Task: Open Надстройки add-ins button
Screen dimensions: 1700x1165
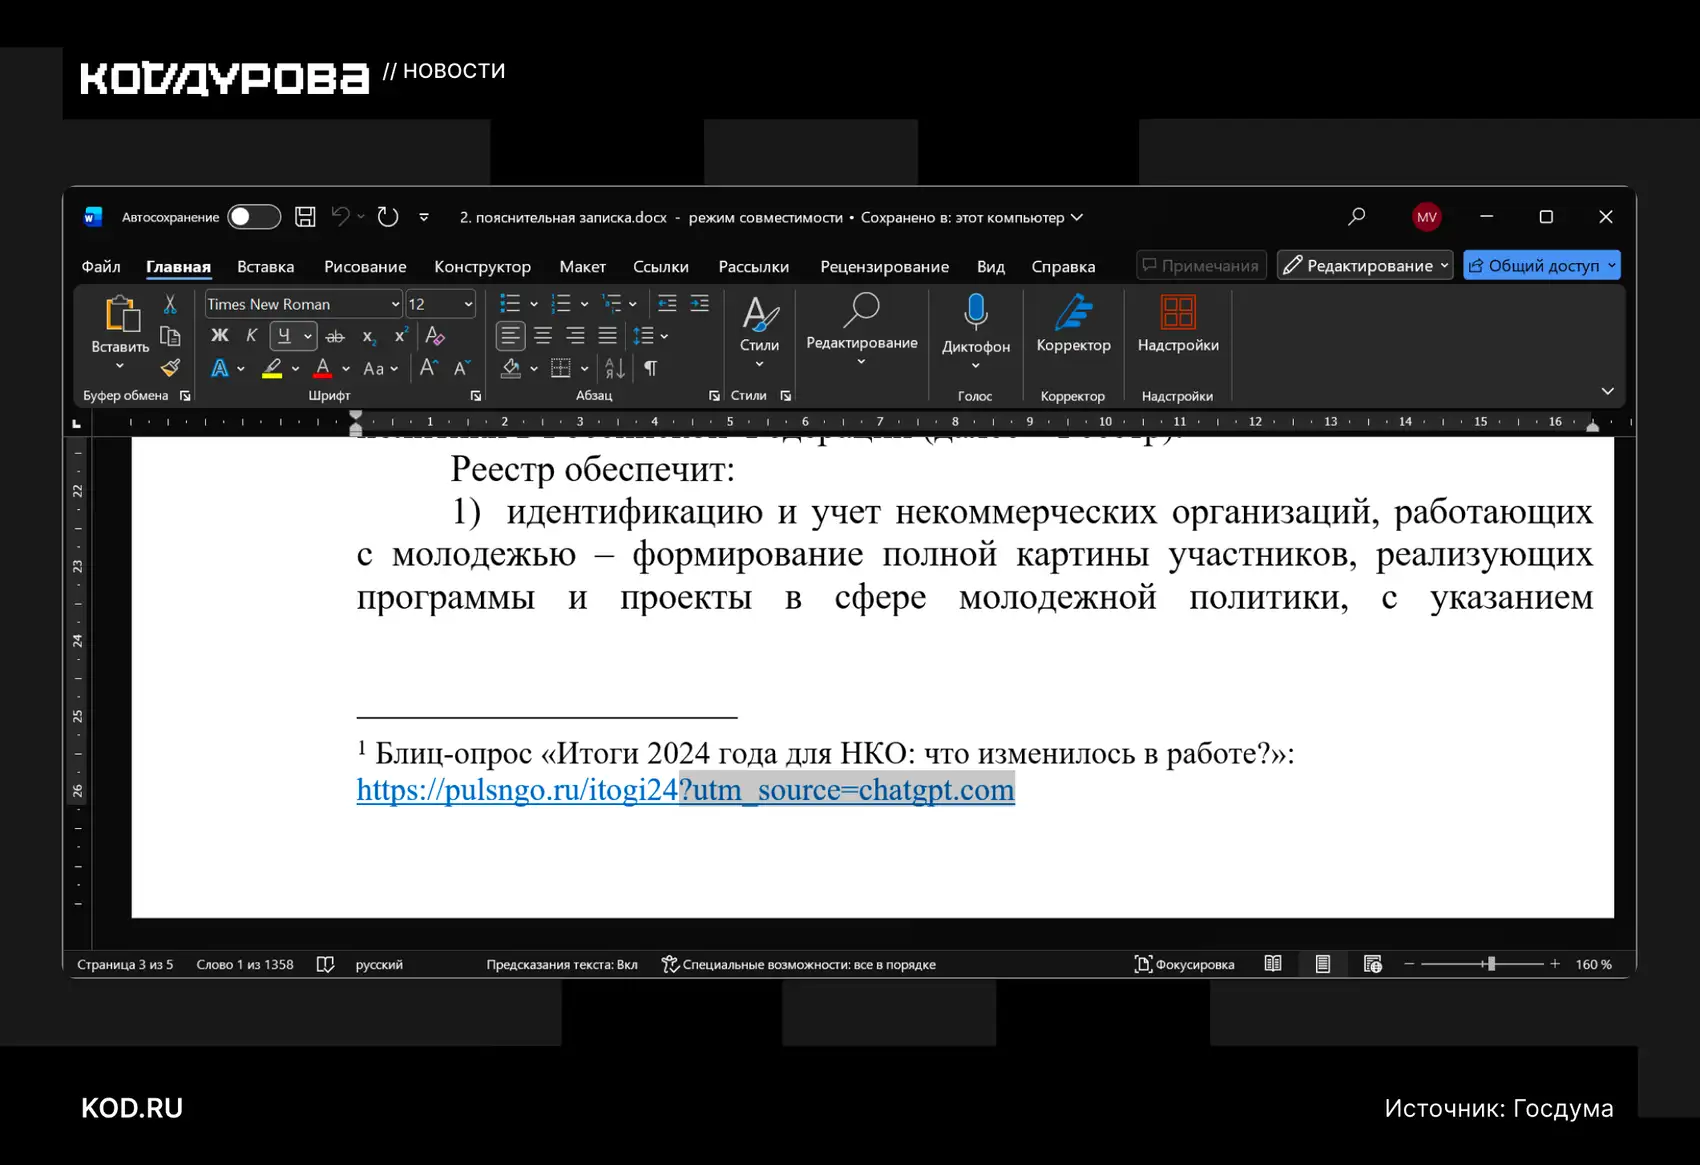Action: point(1178,324)
